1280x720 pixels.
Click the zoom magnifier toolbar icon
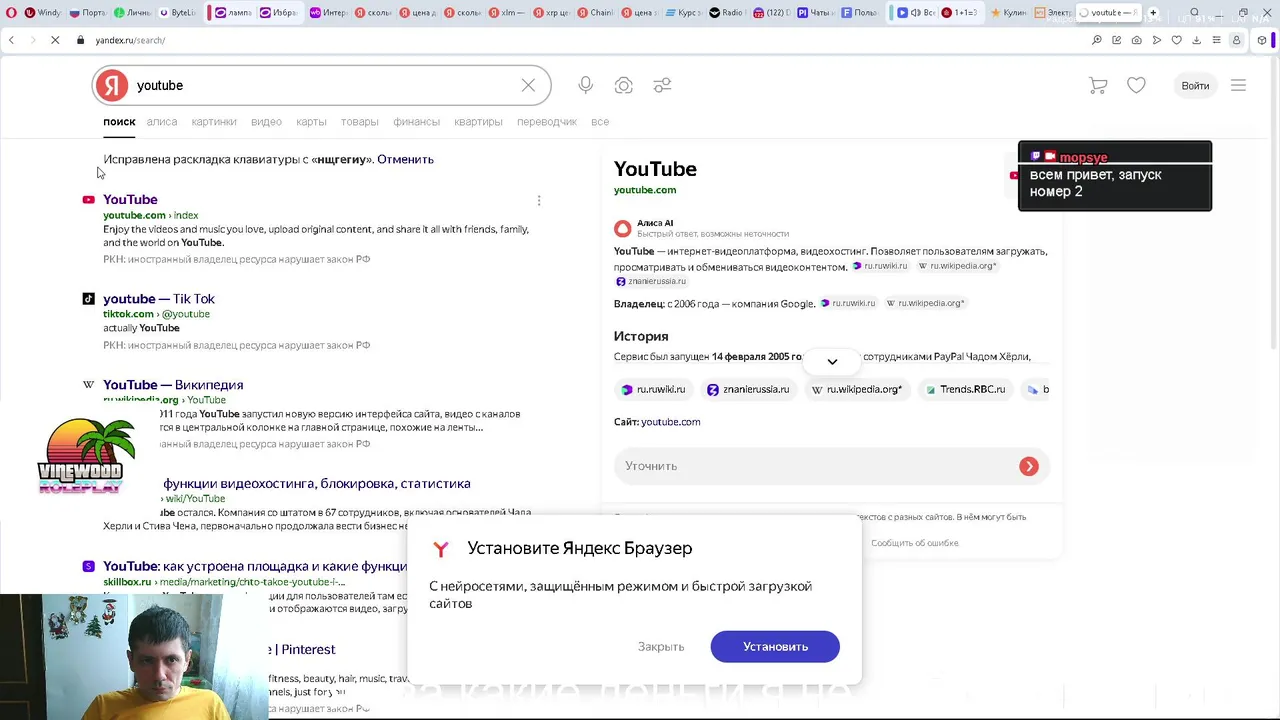pos(1097,40)
